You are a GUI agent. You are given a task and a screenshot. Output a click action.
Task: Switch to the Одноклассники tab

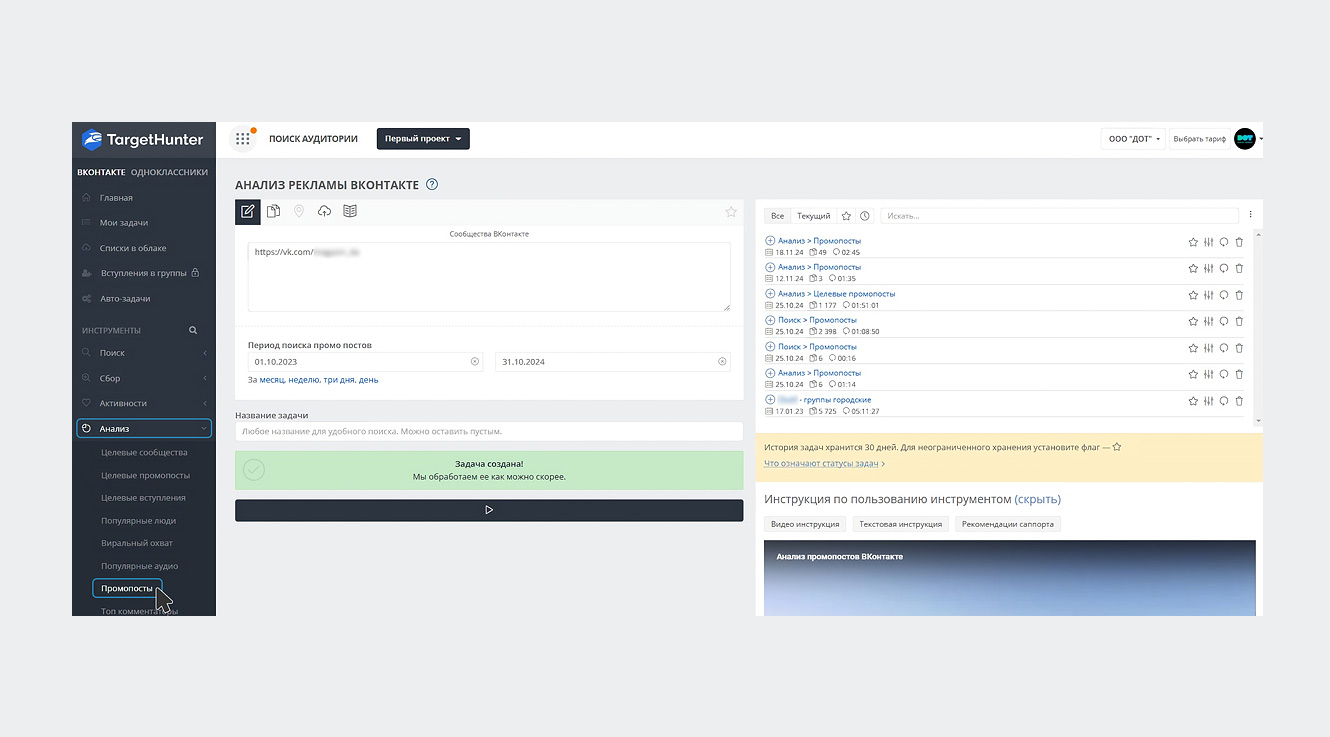[x=169, y=172]
